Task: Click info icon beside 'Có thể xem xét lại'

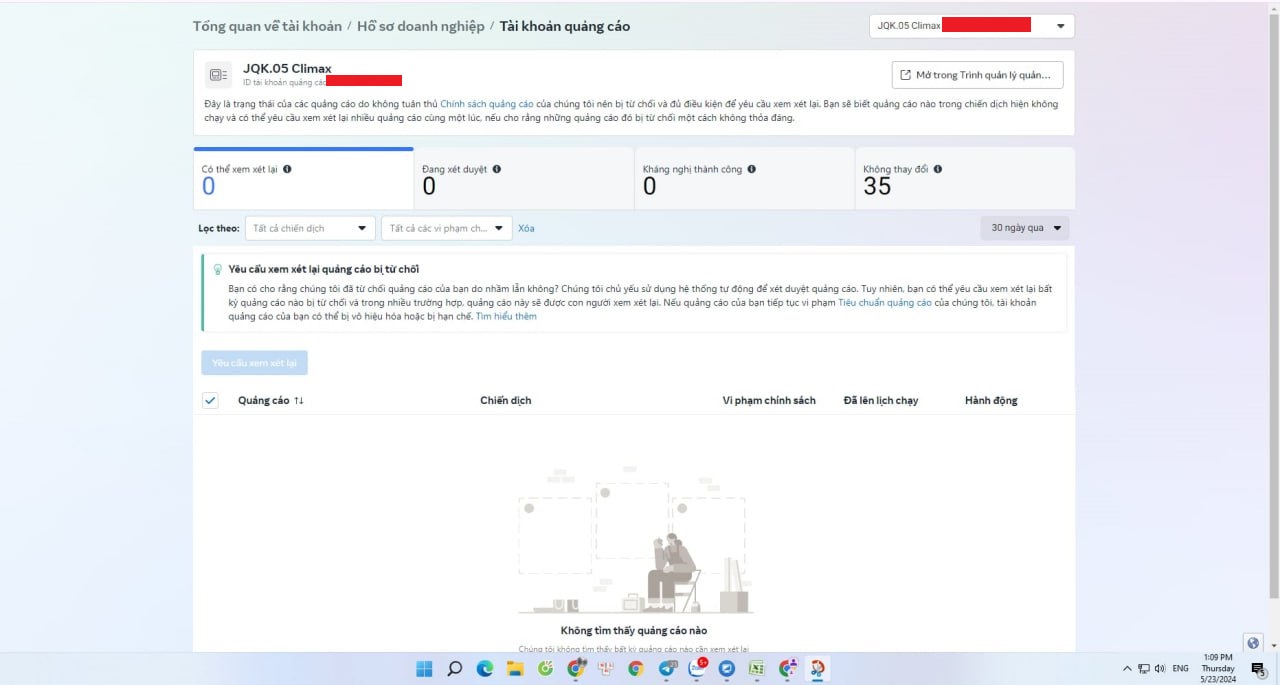Action: (x=287, y=170)
